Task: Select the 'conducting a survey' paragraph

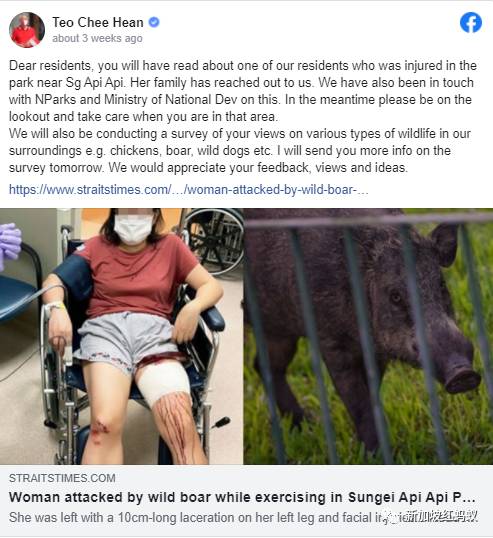Action: [x=240, y=151]
